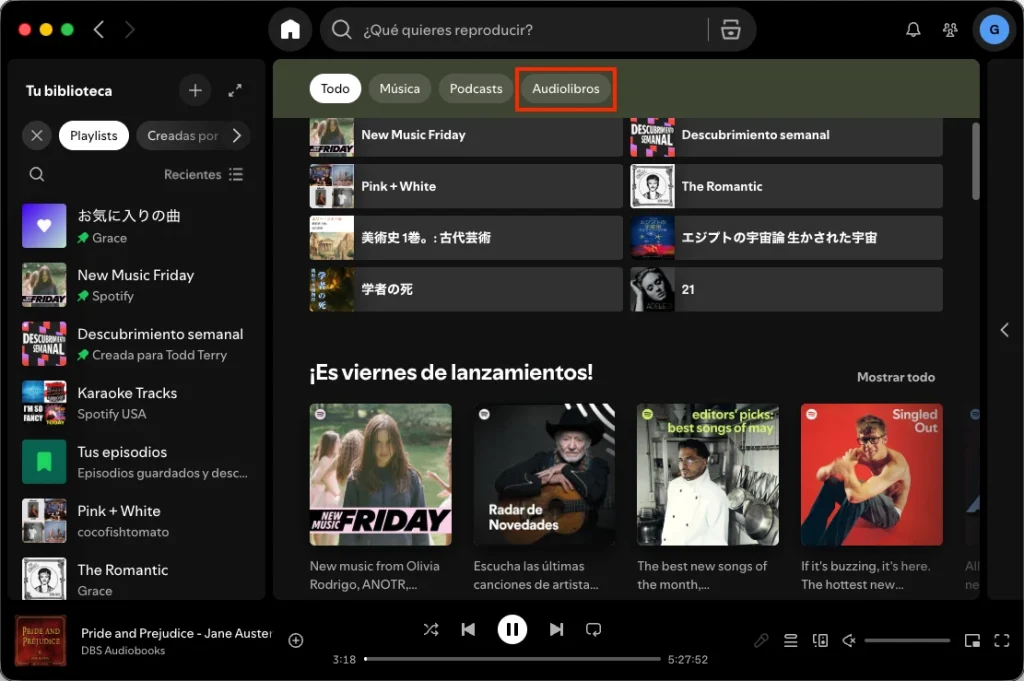1024x681 pixels.
Task: Enter fullscreen mode icon
Action: coord(1002,641)
